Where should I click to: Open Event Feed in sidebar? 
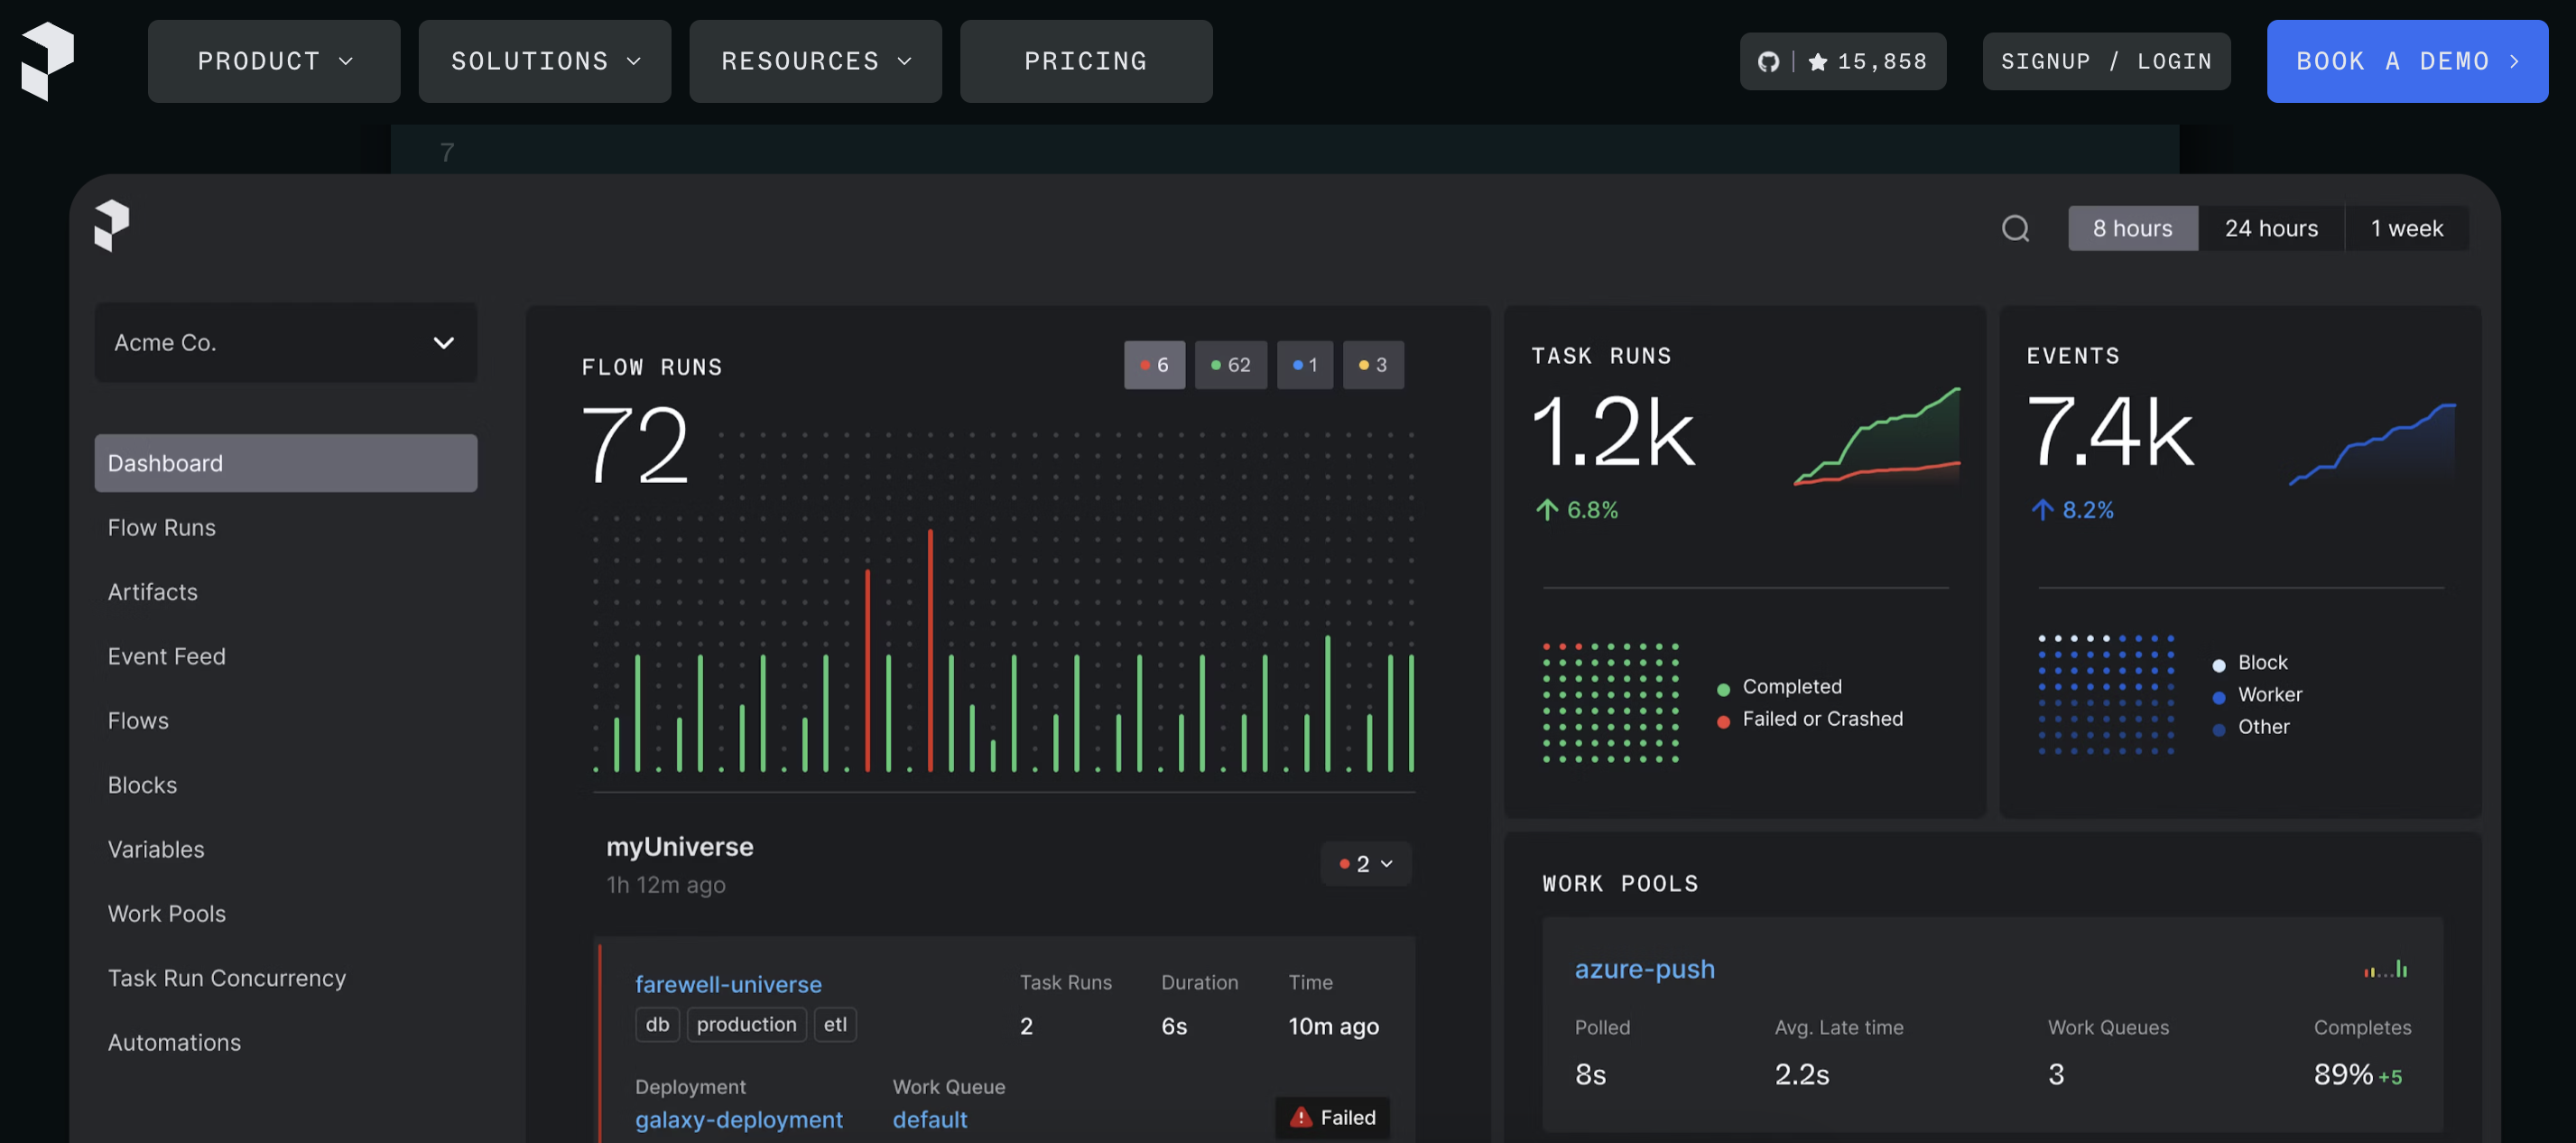(166, 656)
